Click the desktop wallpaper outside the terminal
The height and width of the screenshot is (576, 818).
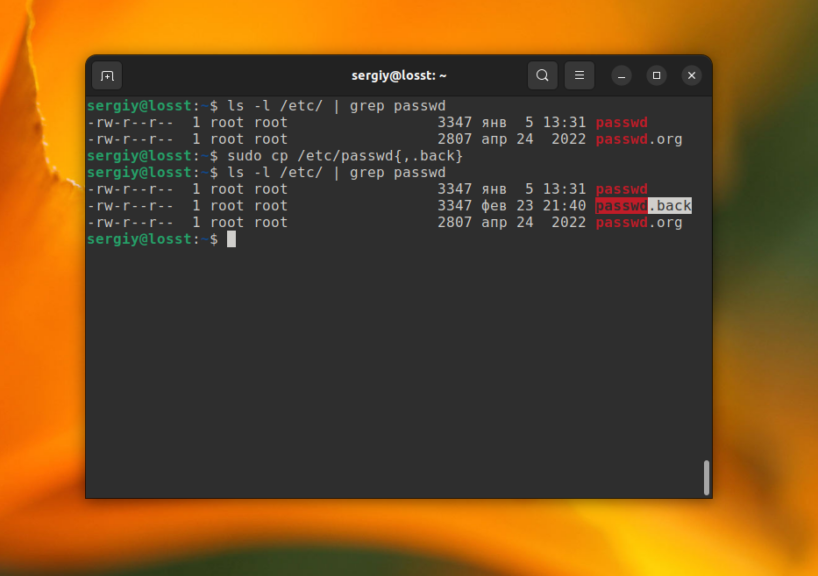coord(760,300)
